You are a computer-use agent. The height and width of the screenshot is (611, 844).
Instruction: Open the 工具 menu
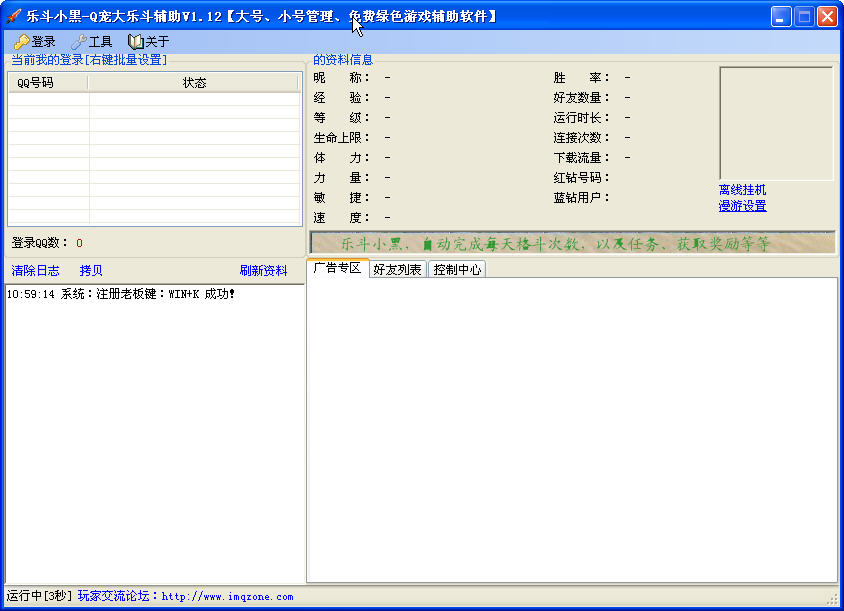pyautogui.click(x=92, y=41)
